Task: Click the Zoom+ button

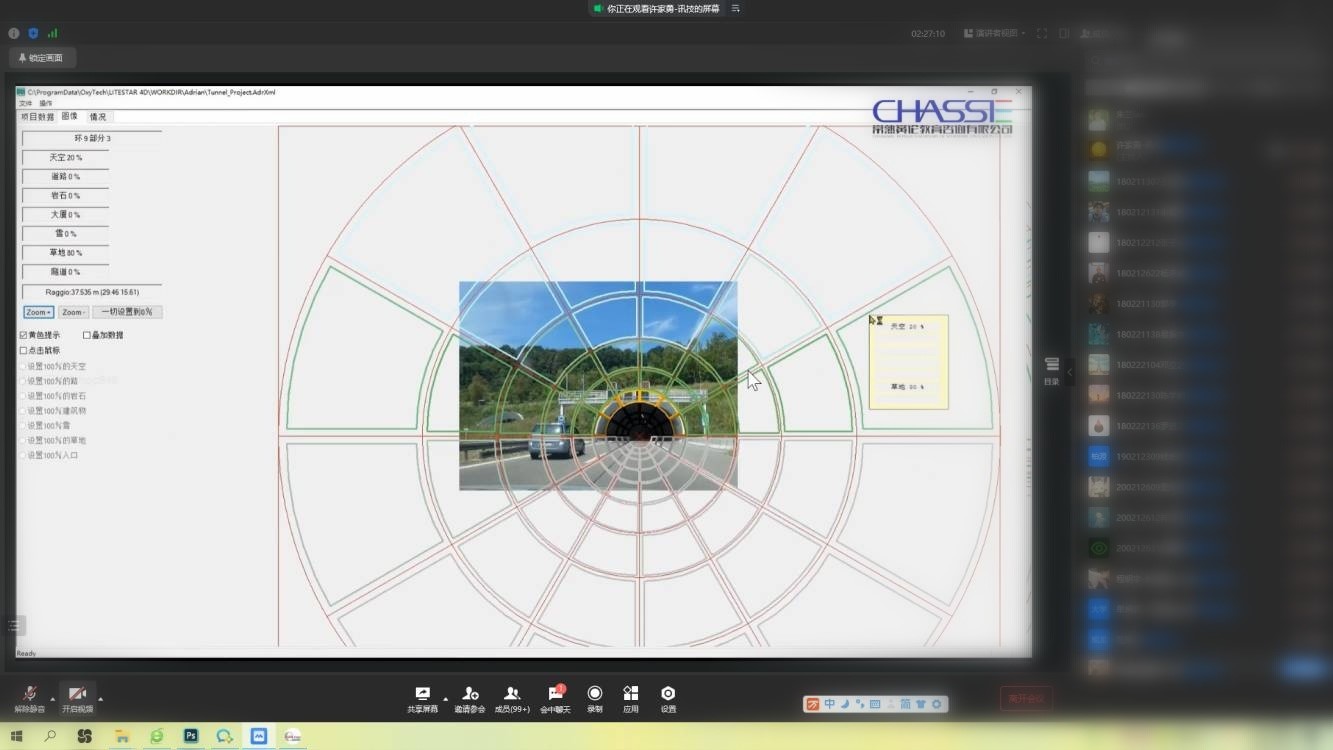Action: coord(38,312)
